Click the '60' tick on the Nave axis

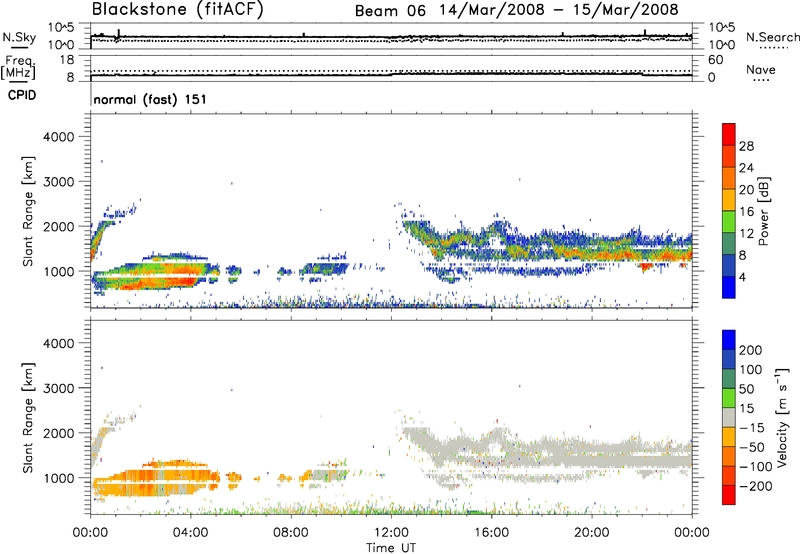click(715, 60)
